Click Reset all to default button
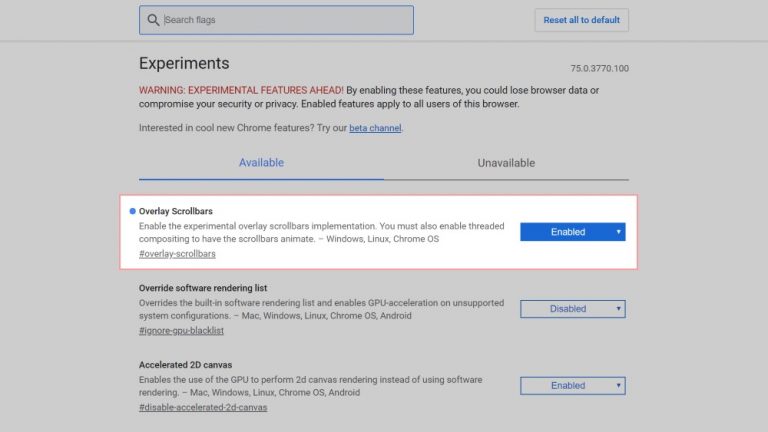This screenshot has height=432, width=768. [581, 20]
